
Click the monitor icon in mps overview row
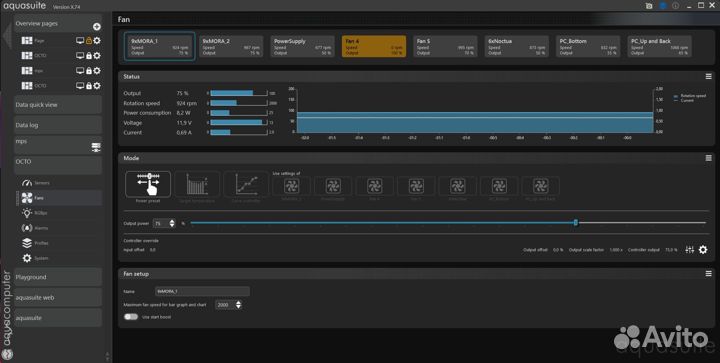click(x=80, y=71)
